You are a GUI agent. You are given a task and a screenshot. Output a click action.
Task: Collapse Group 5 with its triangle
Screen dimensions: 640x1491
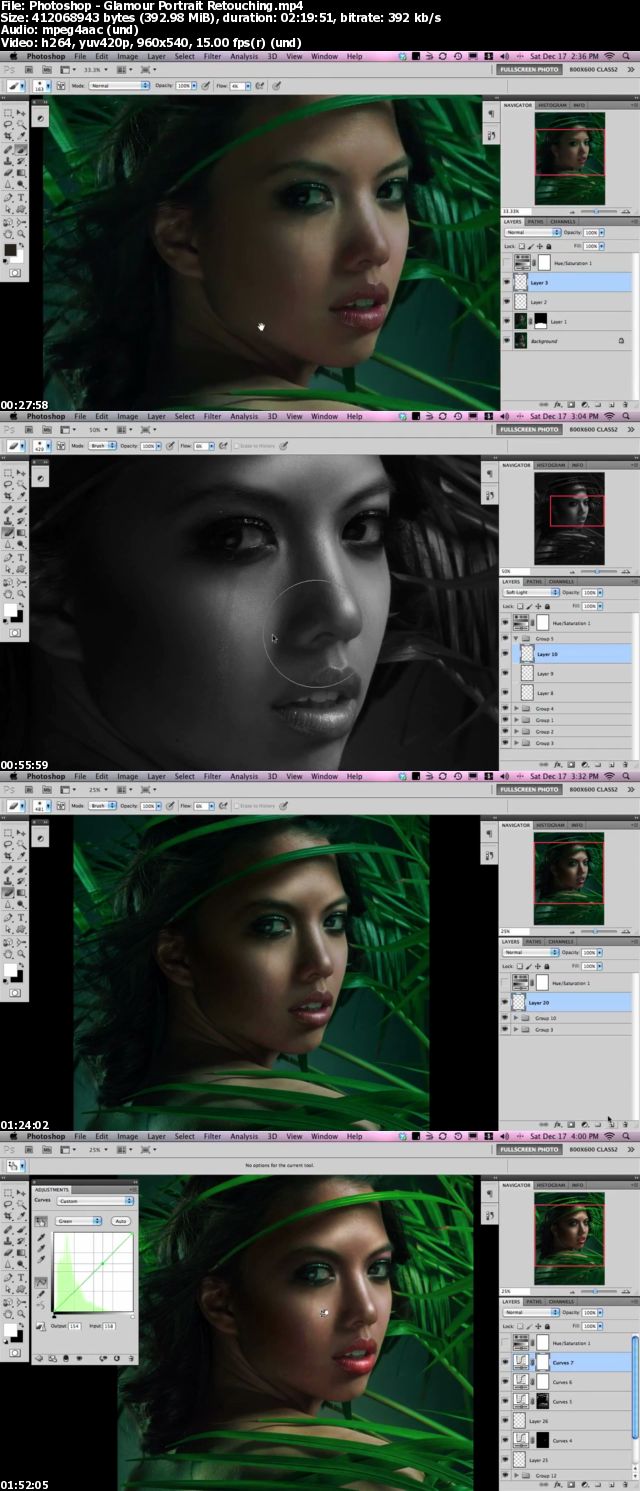pos(517,637)
